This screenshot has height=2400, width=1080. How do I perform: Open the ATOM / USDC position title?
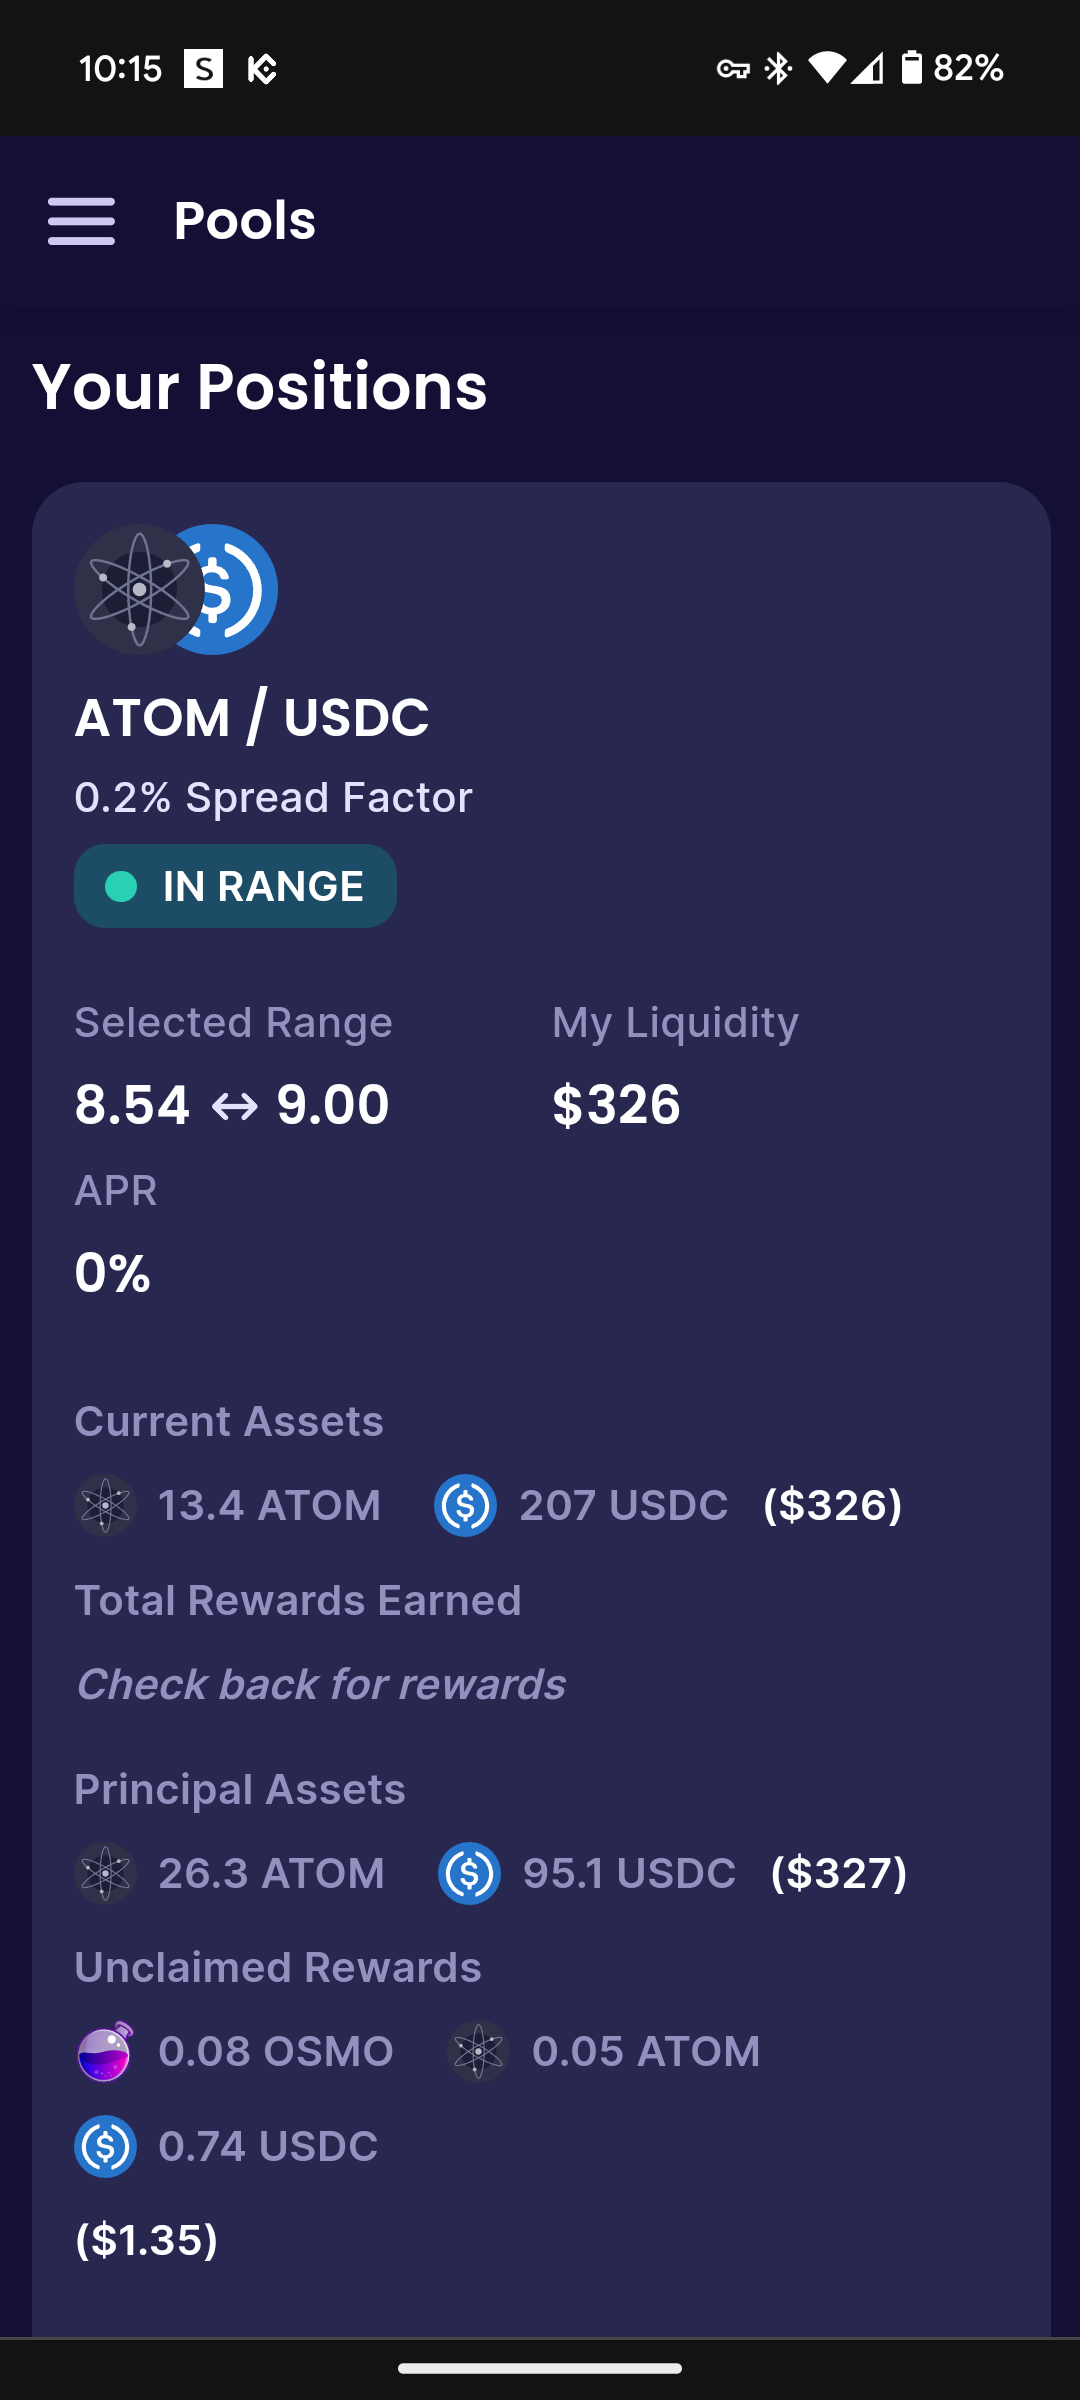click(x=252, y=718)
